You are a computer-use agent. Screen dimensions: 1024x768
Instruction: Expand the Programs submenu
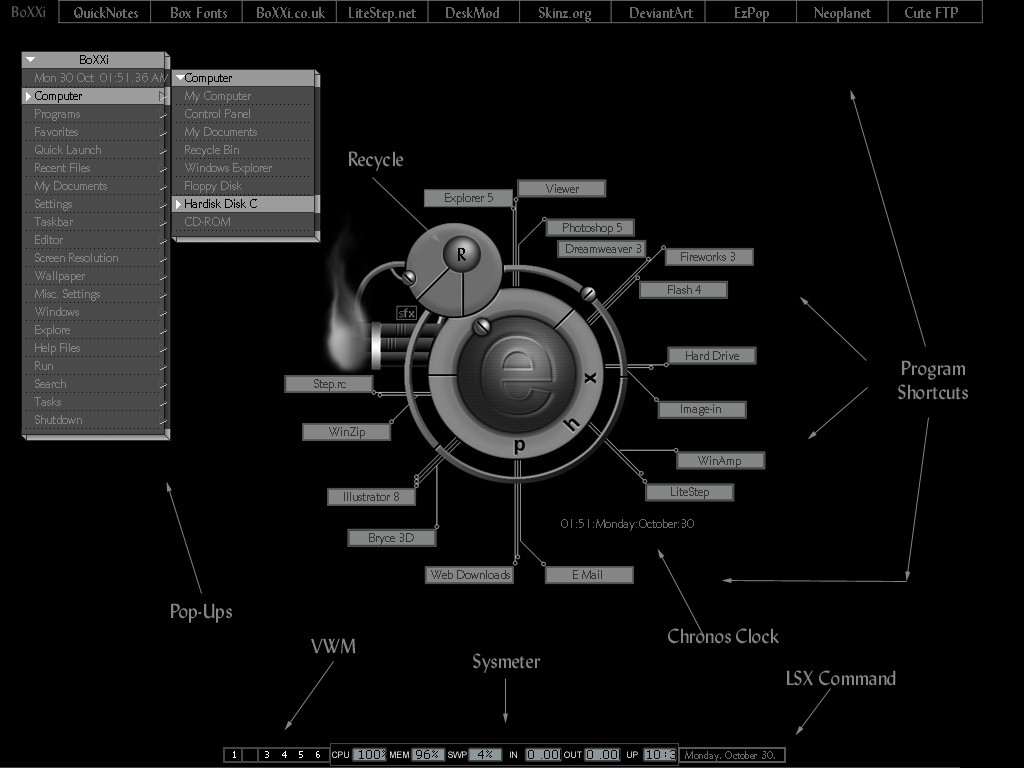pyautogui.click(x=95, y=114)
